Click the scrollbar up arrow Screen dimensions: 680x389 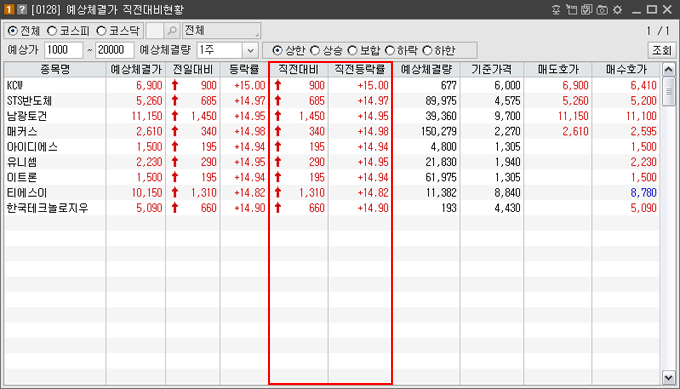coord(668,69)
